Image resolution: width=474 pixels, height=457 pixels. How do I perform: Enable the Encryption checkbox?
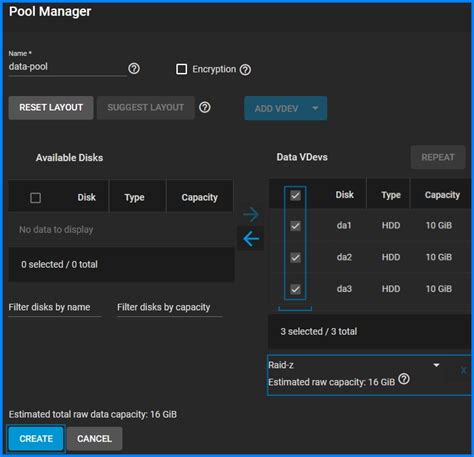[x=181, y=69]
